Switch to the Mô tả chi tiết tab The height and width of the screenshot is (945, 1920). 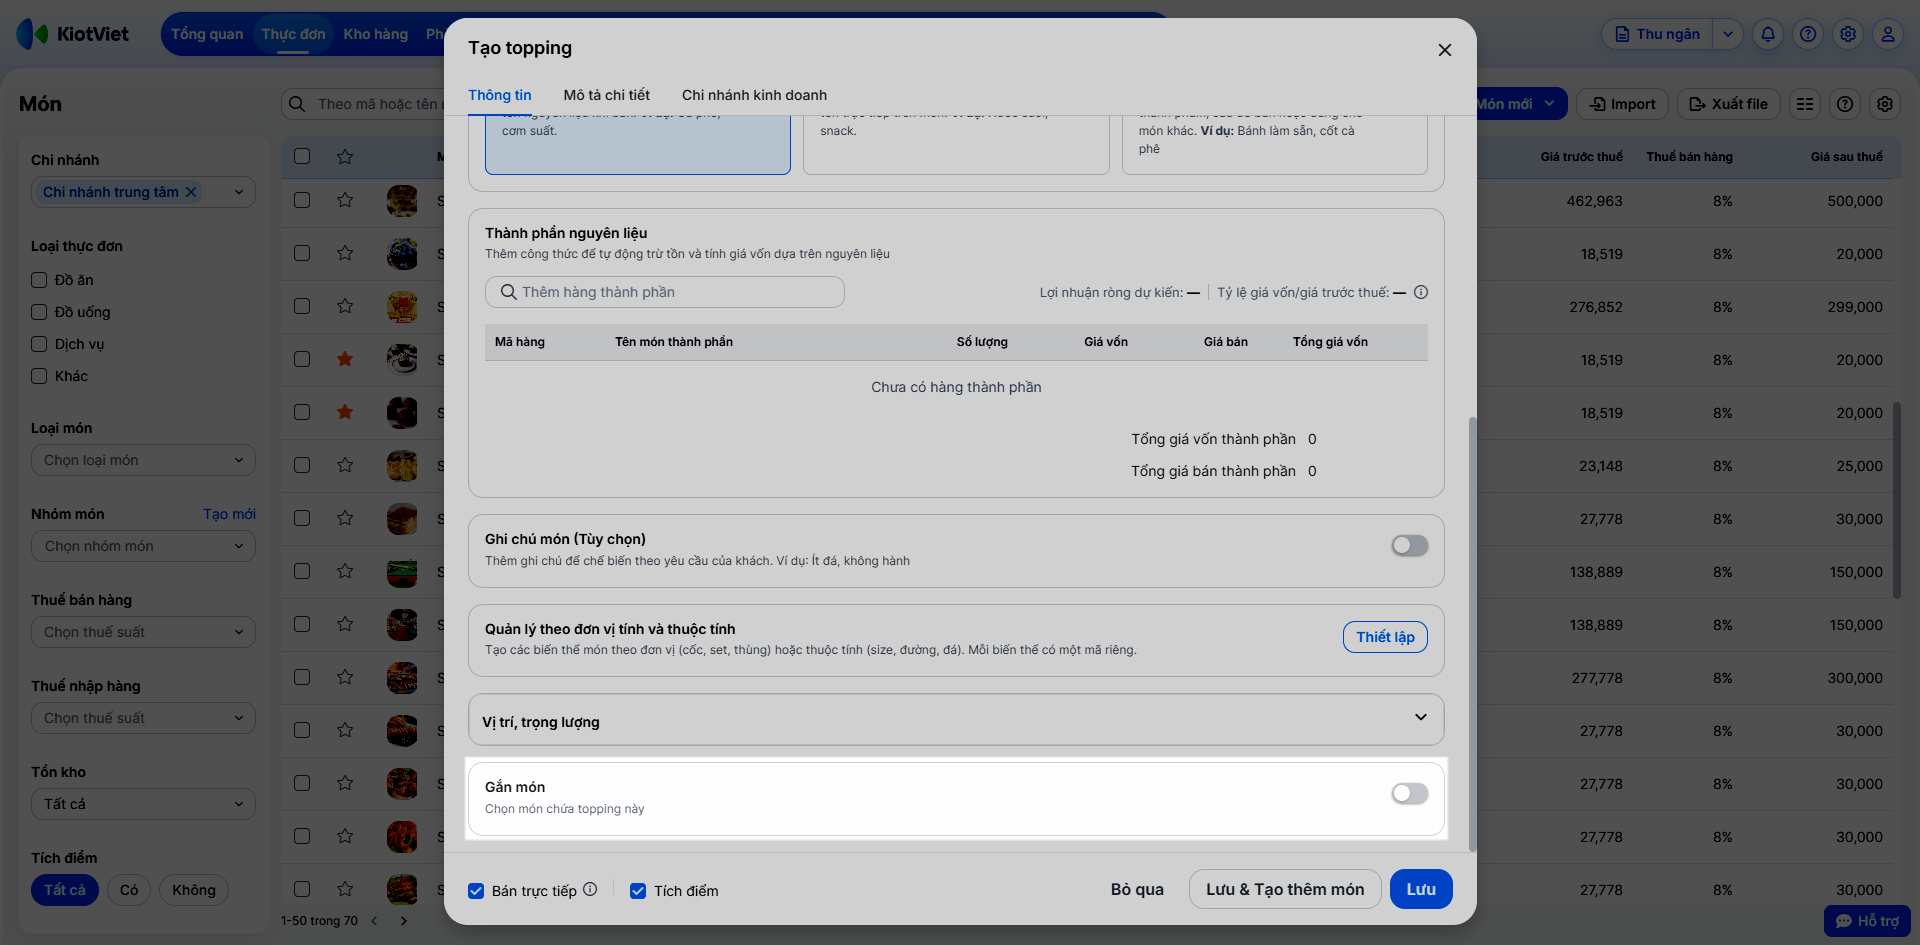[606, 95]
